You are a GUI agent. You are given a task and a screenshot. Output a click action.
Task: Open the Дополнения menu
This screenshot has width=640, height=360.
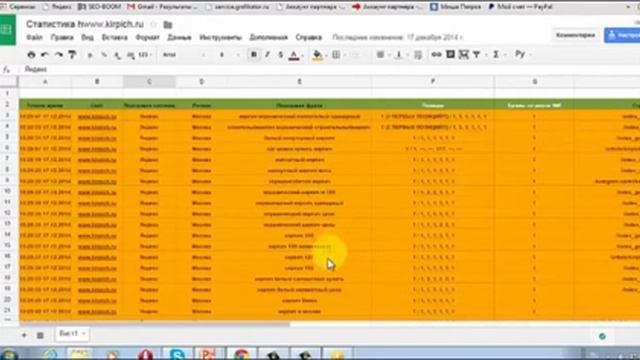click(269, 38)
